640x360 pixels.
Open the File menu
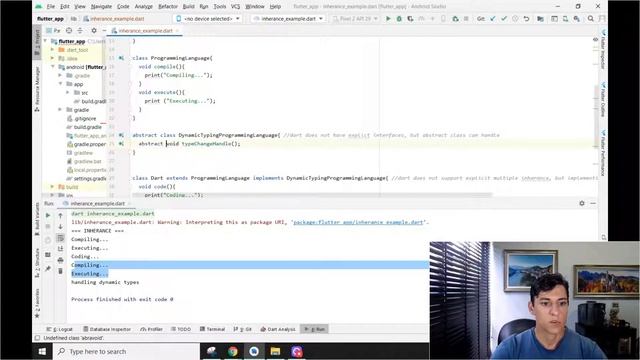tap(51, 7)
